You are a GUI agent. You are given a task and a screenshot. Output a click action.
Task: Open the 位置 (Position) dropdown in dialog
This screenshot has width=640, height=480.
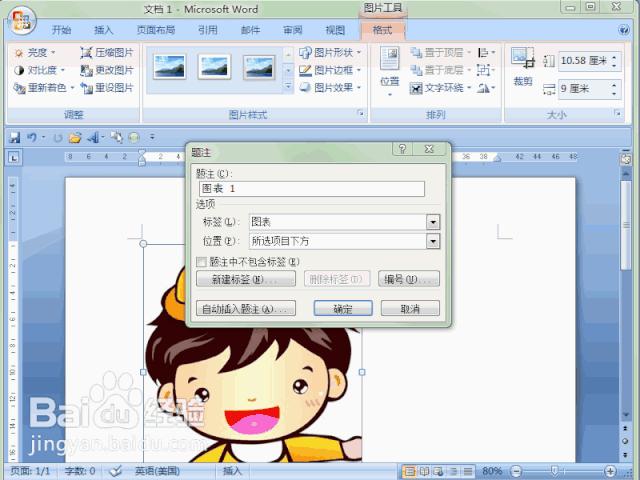(x=433, y=241)
